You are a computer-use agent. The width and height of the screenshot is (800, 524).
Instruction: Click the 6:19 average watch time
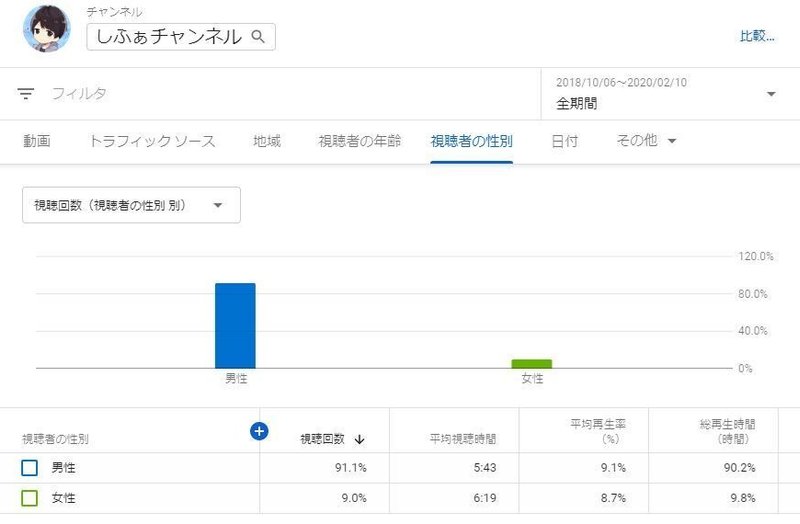[x=485, y=498]
